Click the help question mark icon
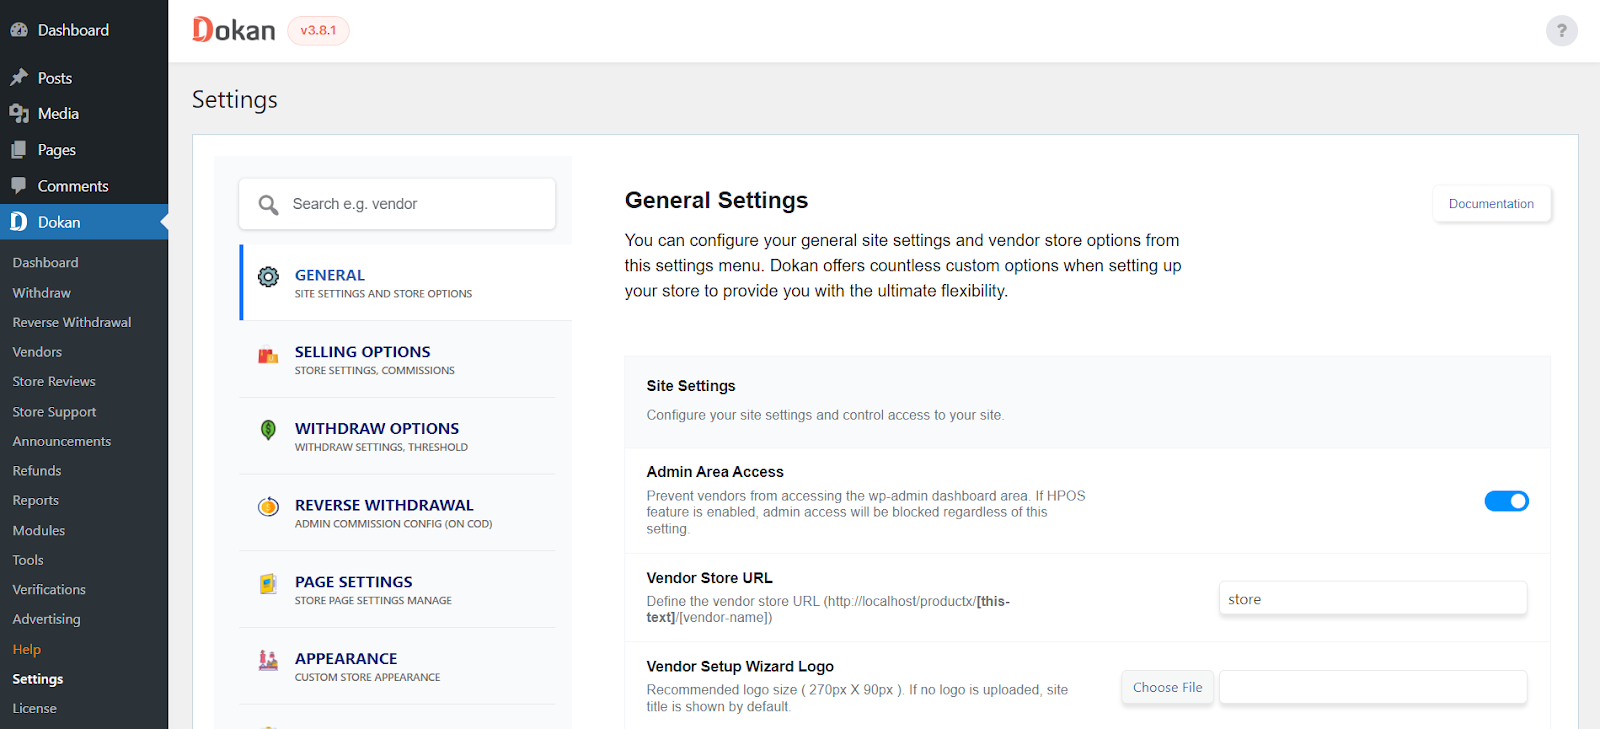Screen dimensions: 1600x729 pos(1561,30)
